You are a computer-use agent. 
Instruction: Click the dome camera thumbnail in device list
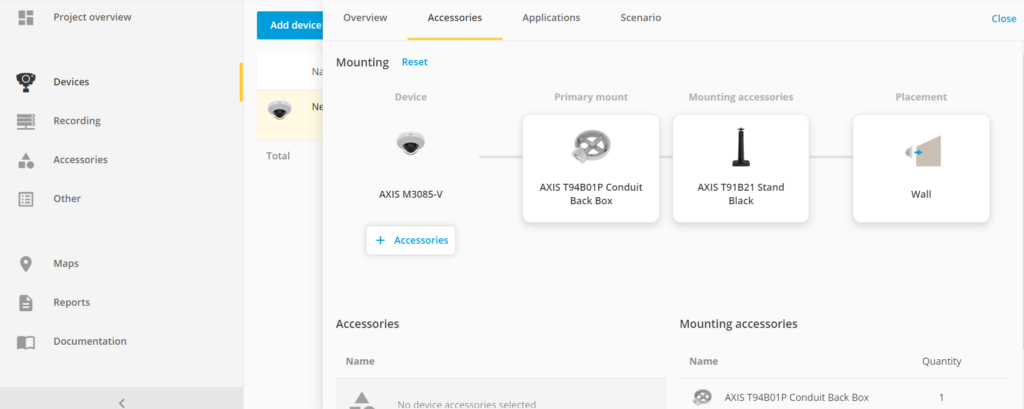coord(280,110)
